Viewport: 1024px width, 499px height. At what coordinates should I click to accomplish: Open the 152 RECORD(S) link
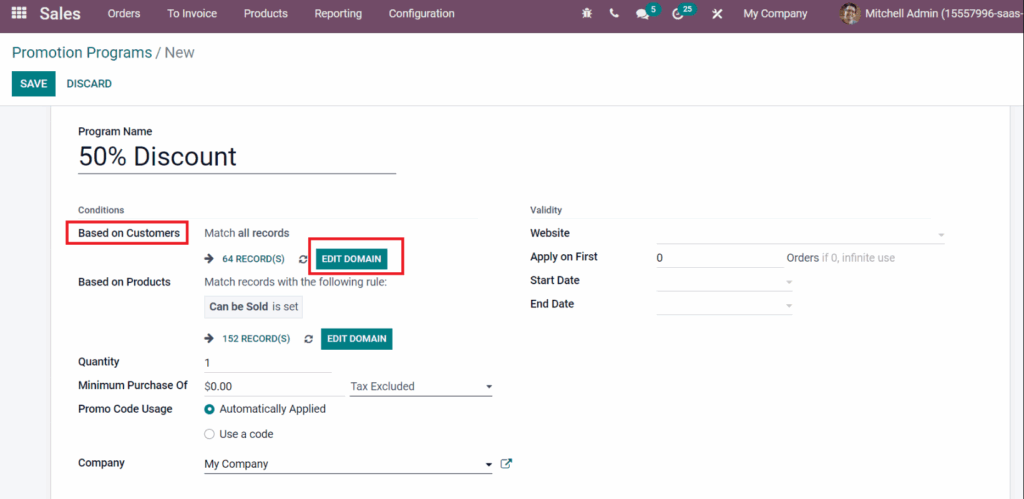coord(256,339)
